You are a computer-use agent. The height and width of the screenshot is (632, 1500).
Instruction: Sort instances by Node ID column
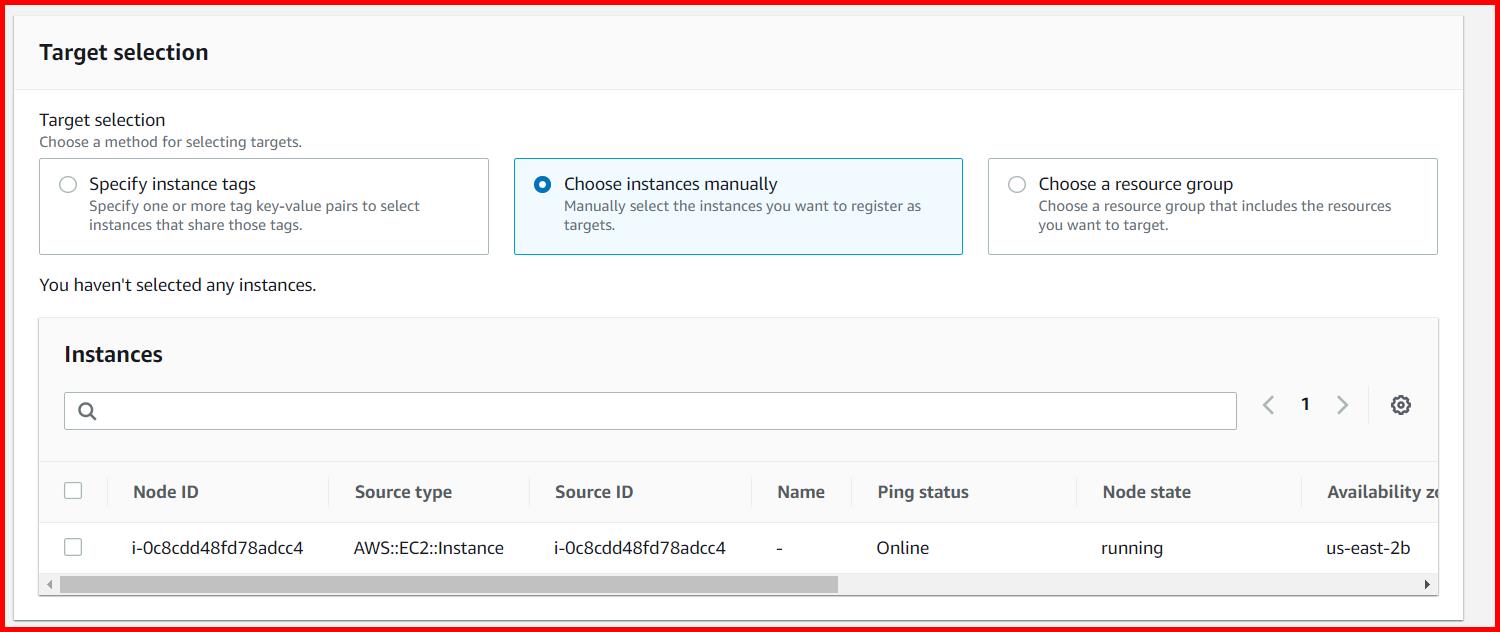click(x=165, y=491)
